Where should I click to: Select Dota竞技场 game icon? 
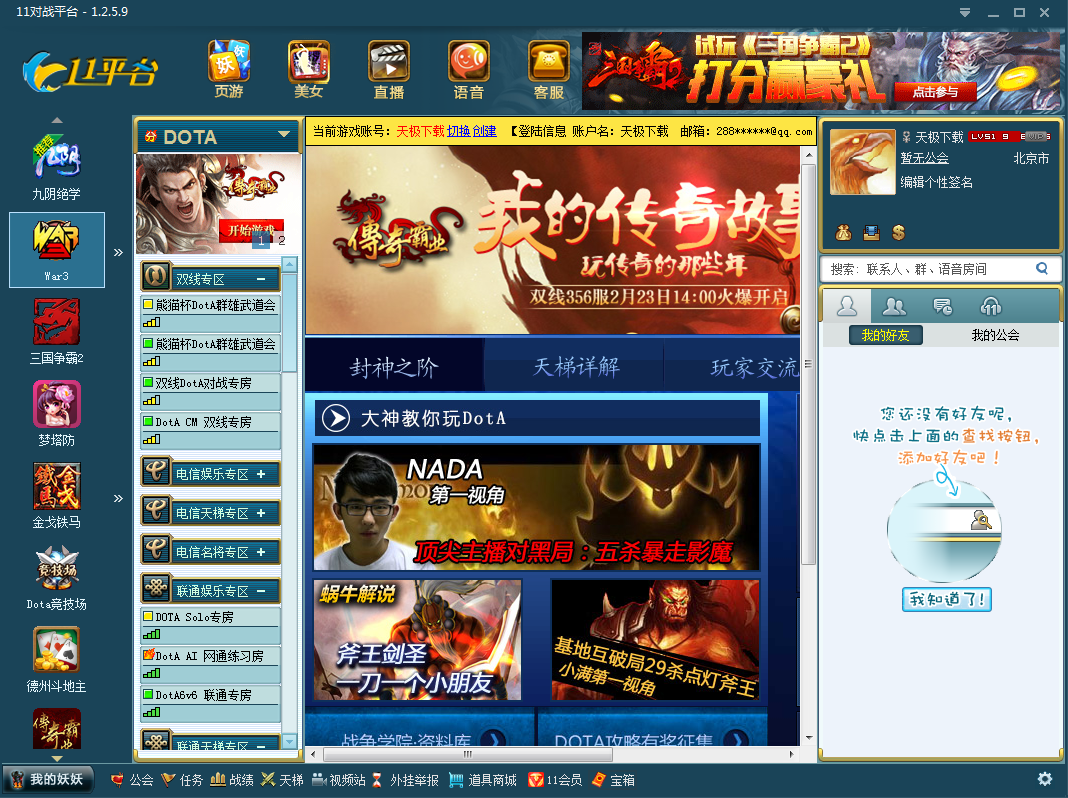pos(57,577)
